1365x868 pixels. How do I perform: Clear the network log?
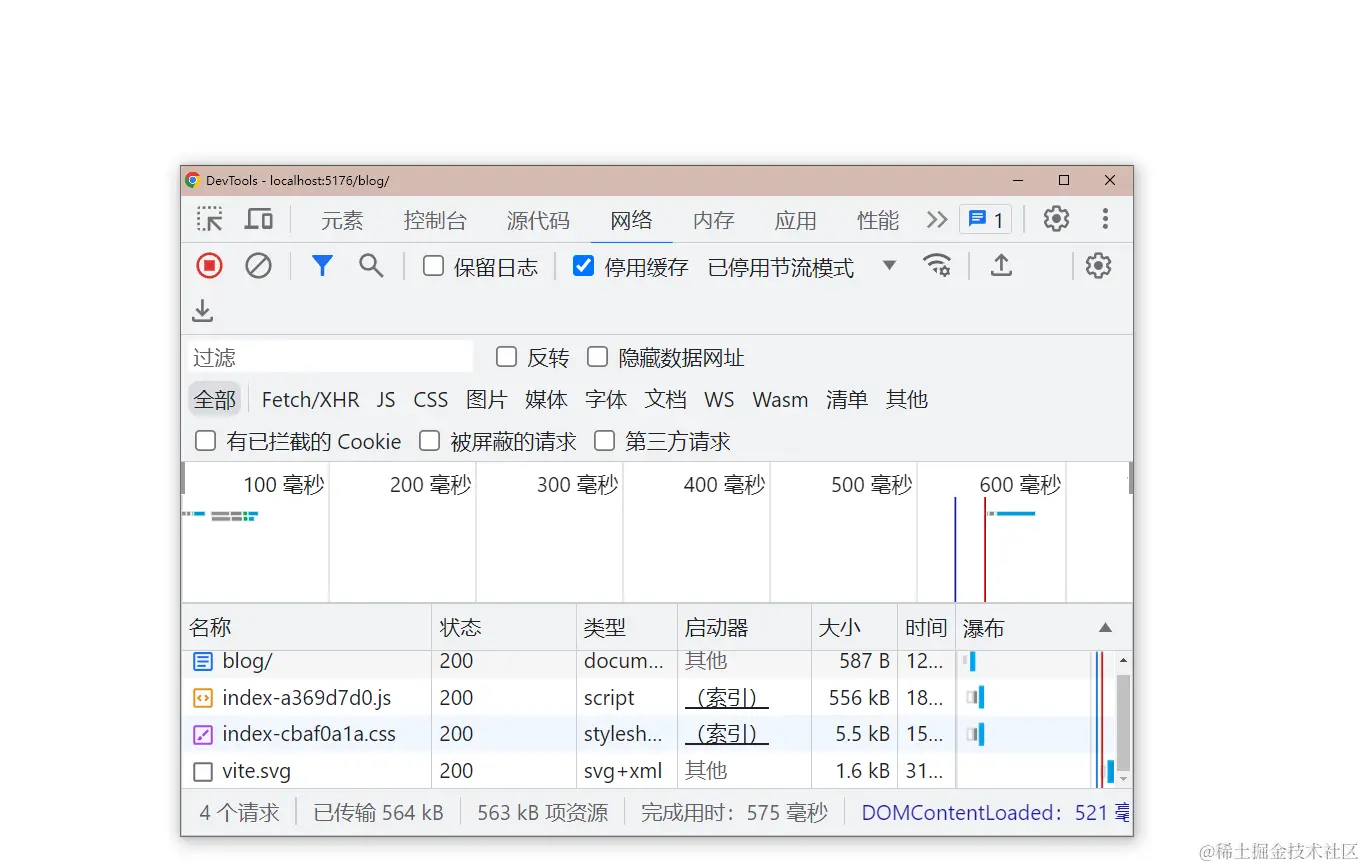(x=258, y=265)
